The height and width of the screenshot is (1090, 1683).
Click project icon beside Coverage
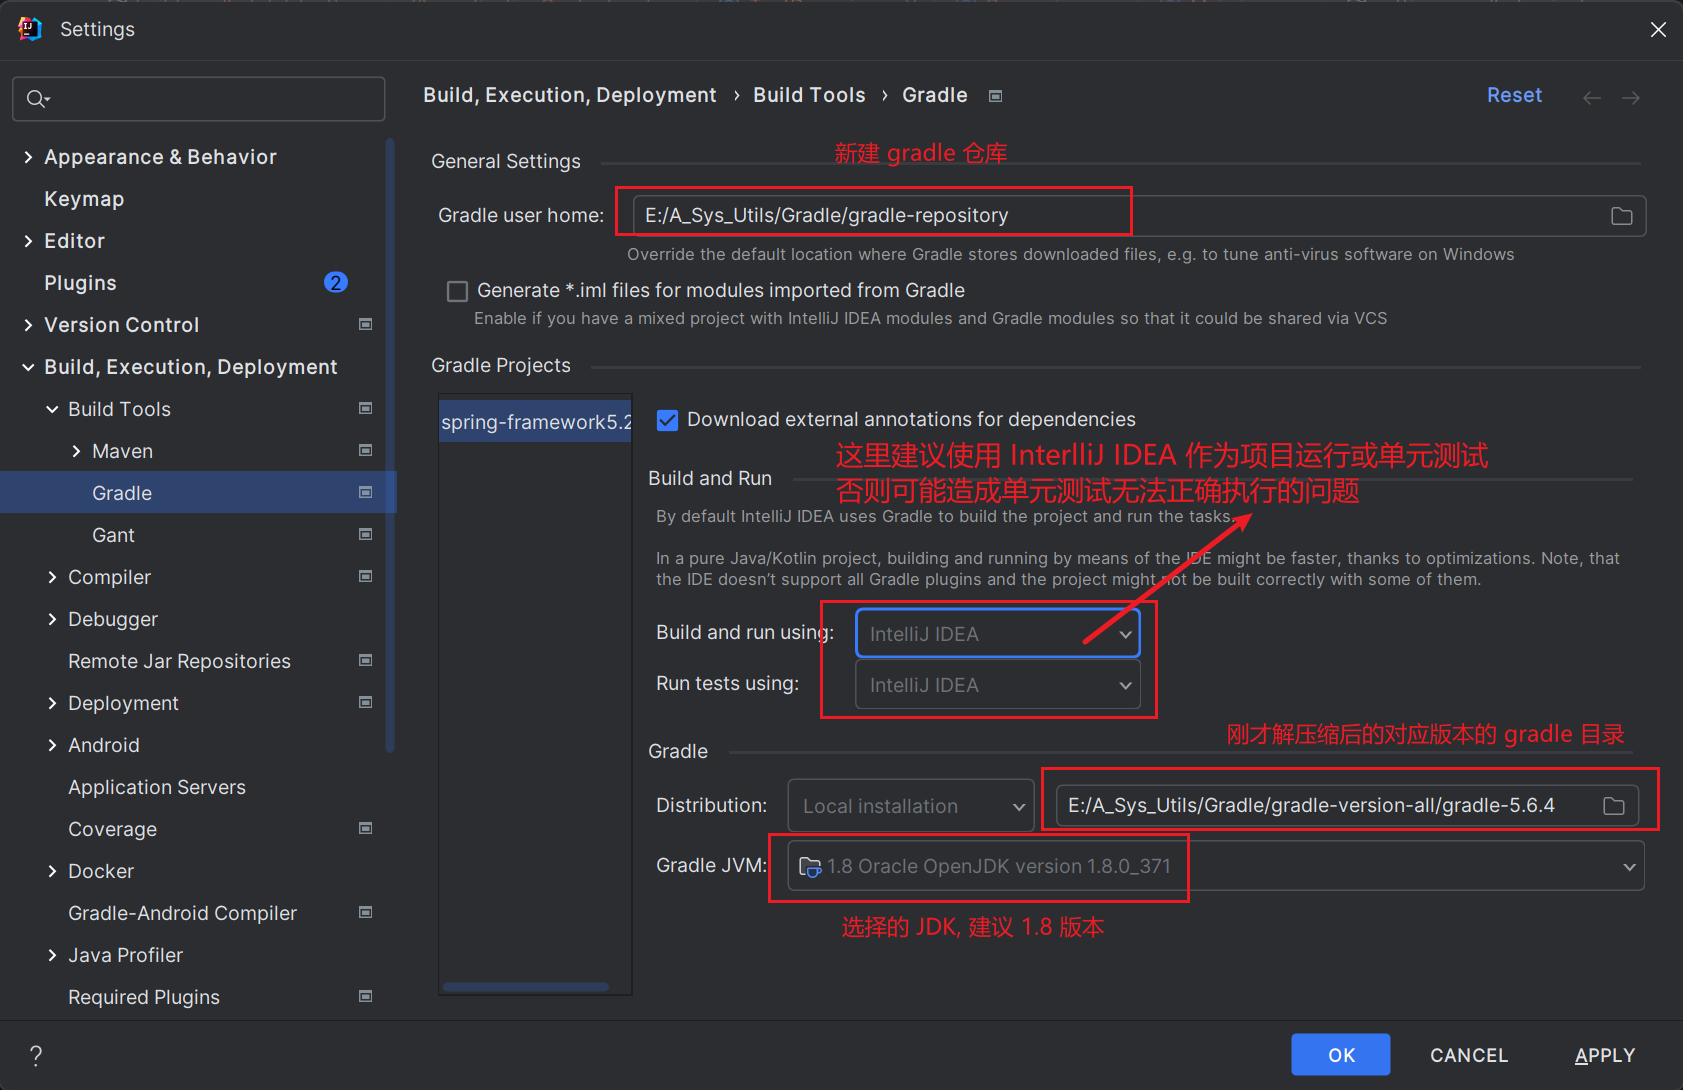[x=366, y=828]
